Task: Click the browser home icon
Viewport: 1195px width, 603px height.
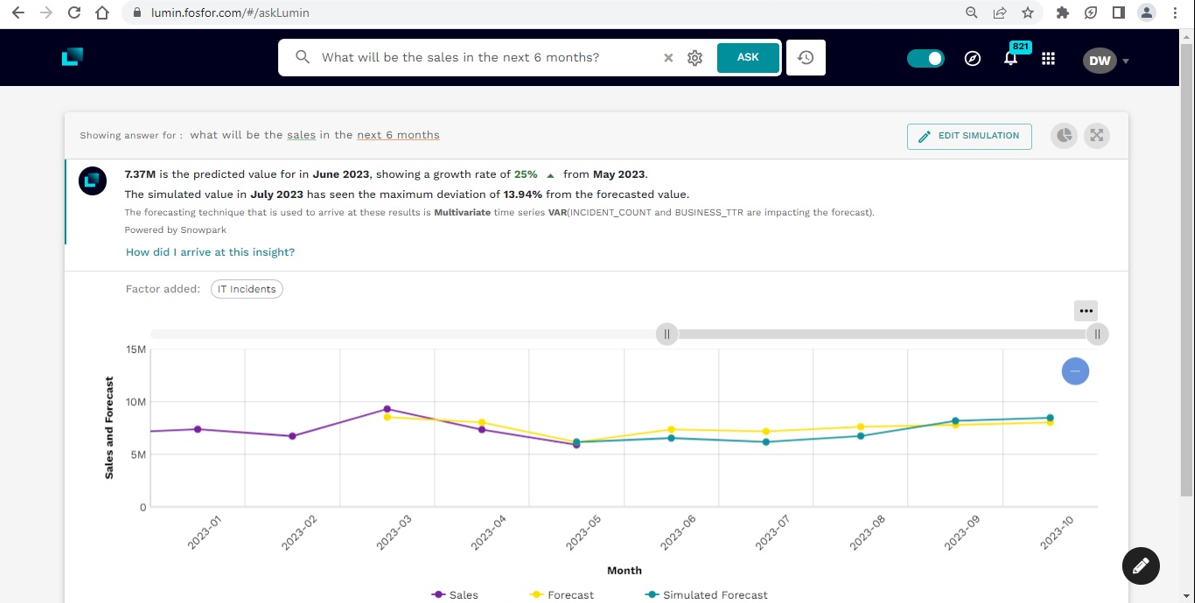Action: [x=102, y=13]
